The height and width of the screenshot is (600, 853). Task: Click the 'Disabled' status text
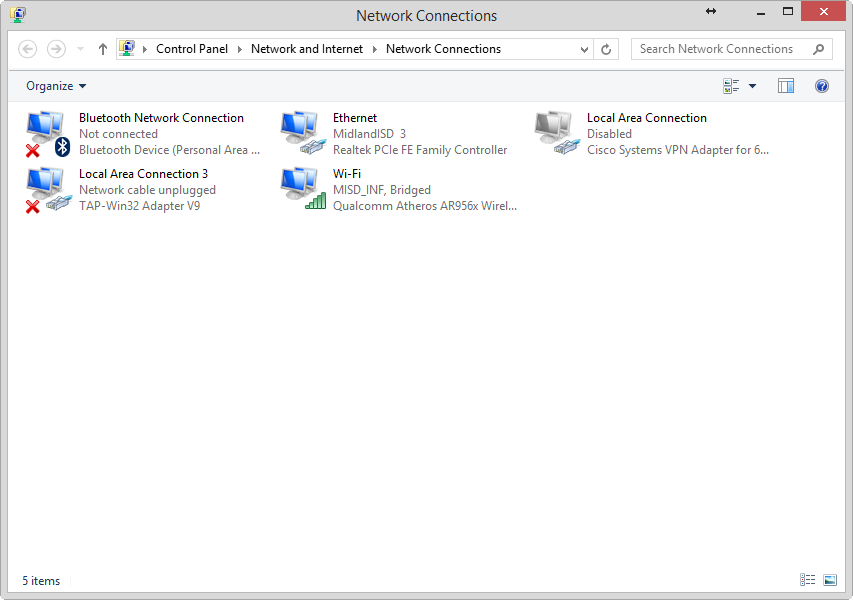point(609,134)
